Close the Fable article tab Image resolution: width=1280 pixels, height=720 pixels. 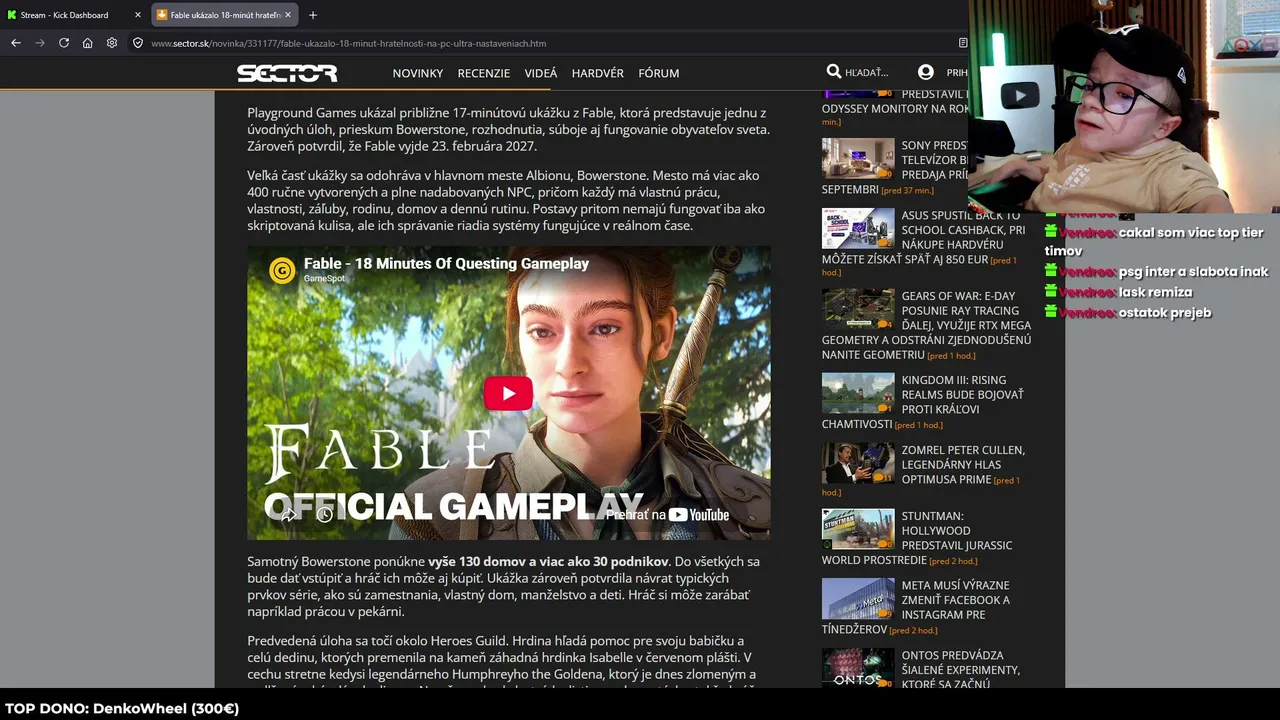(288, 15)
